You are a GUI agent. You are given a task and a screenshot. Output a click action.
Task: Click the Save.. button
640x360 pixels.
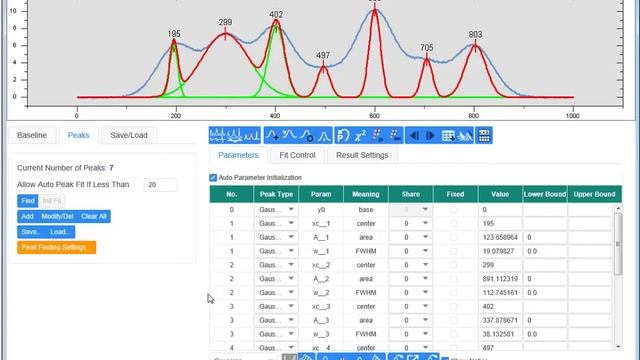31,232
